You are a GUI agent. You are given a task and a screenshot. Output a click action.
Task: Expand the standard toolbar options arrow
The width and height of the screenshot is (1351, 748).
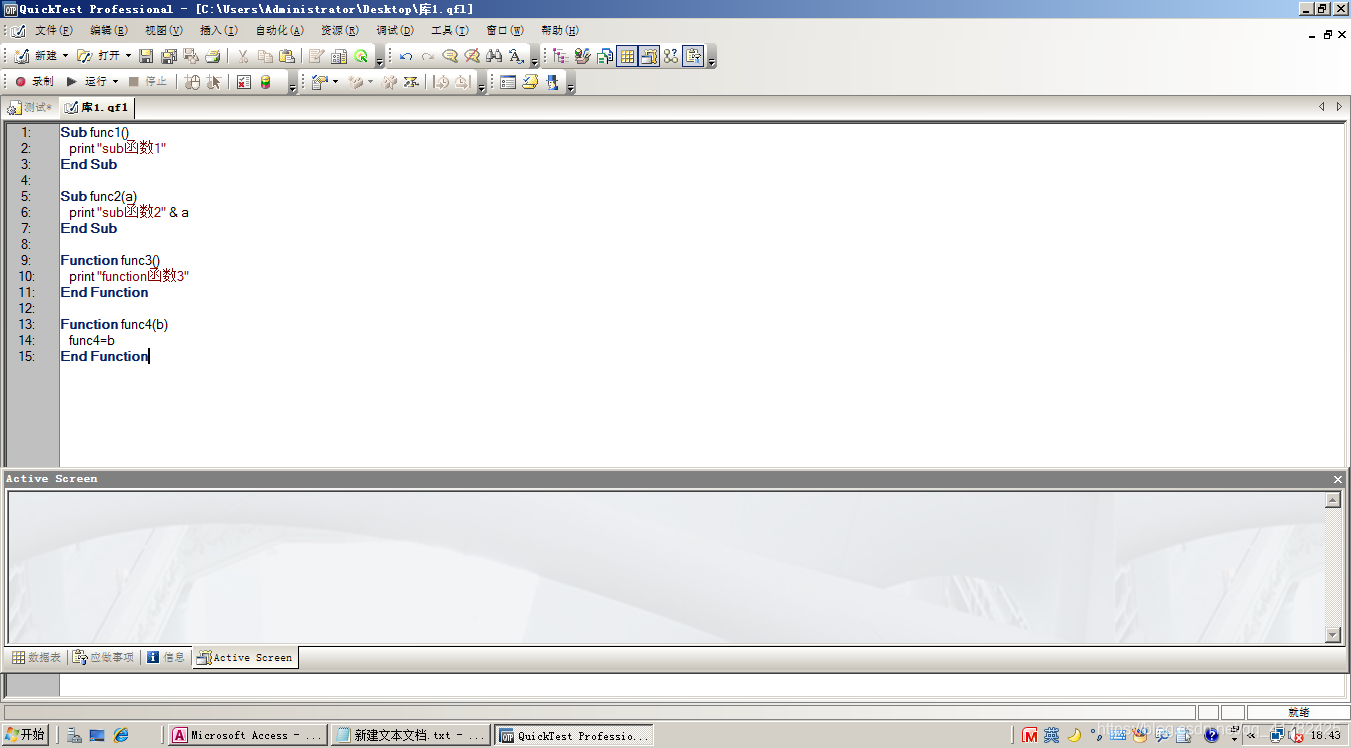(x=380, y=62)
